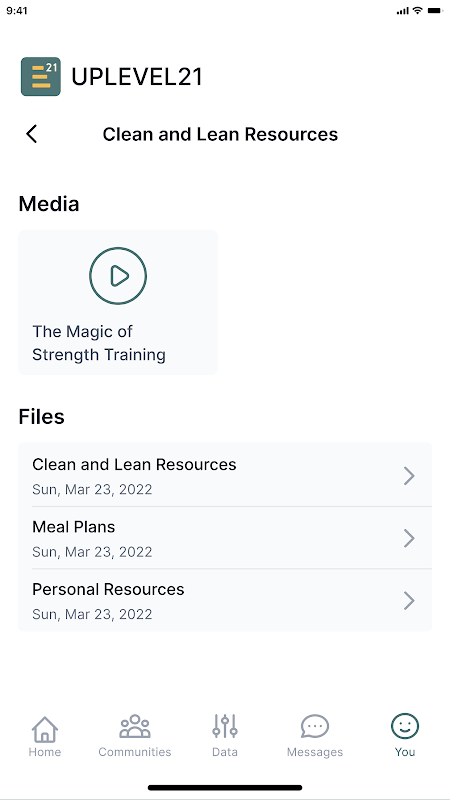Tap the back arrow icon

tap(32, 134)
